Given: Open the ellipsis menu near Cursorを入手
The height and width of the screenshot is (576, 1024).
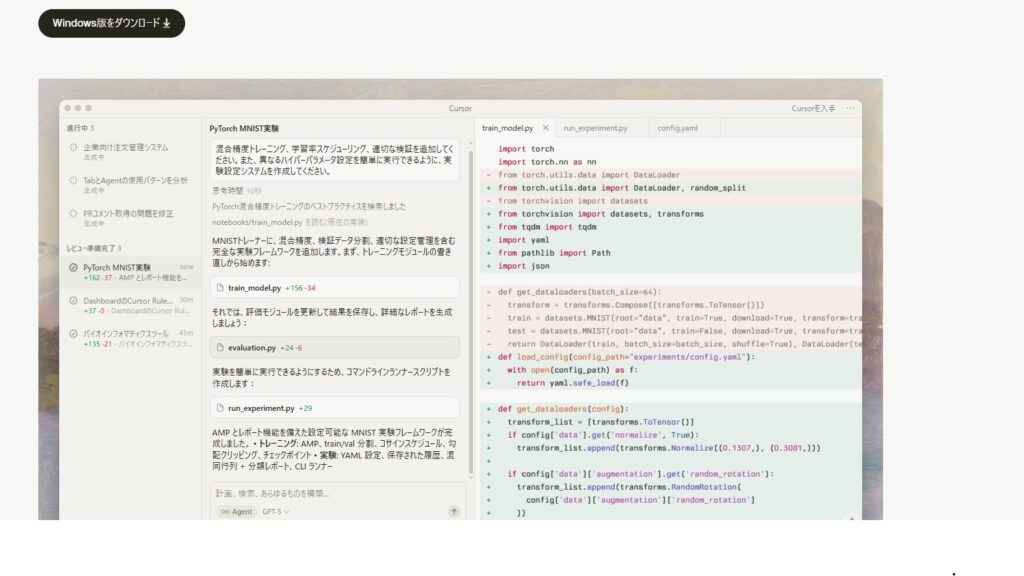Looking at the screenshot, I should (x=849, y=107).
